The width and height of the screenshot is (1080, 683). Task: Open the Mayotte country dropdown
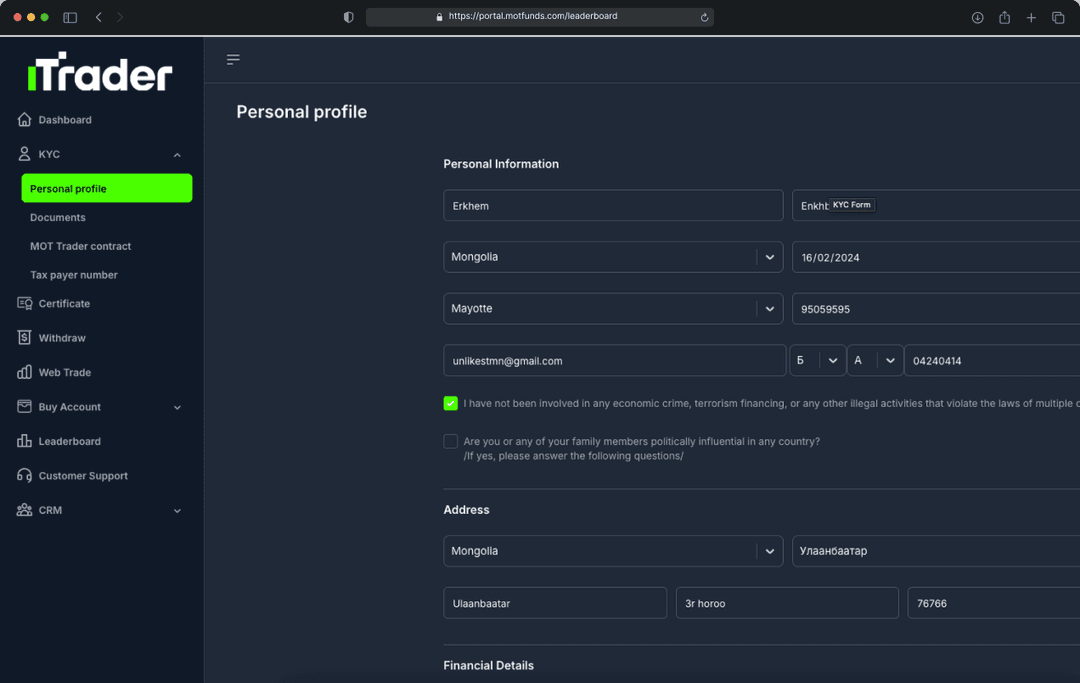(769, 309)
